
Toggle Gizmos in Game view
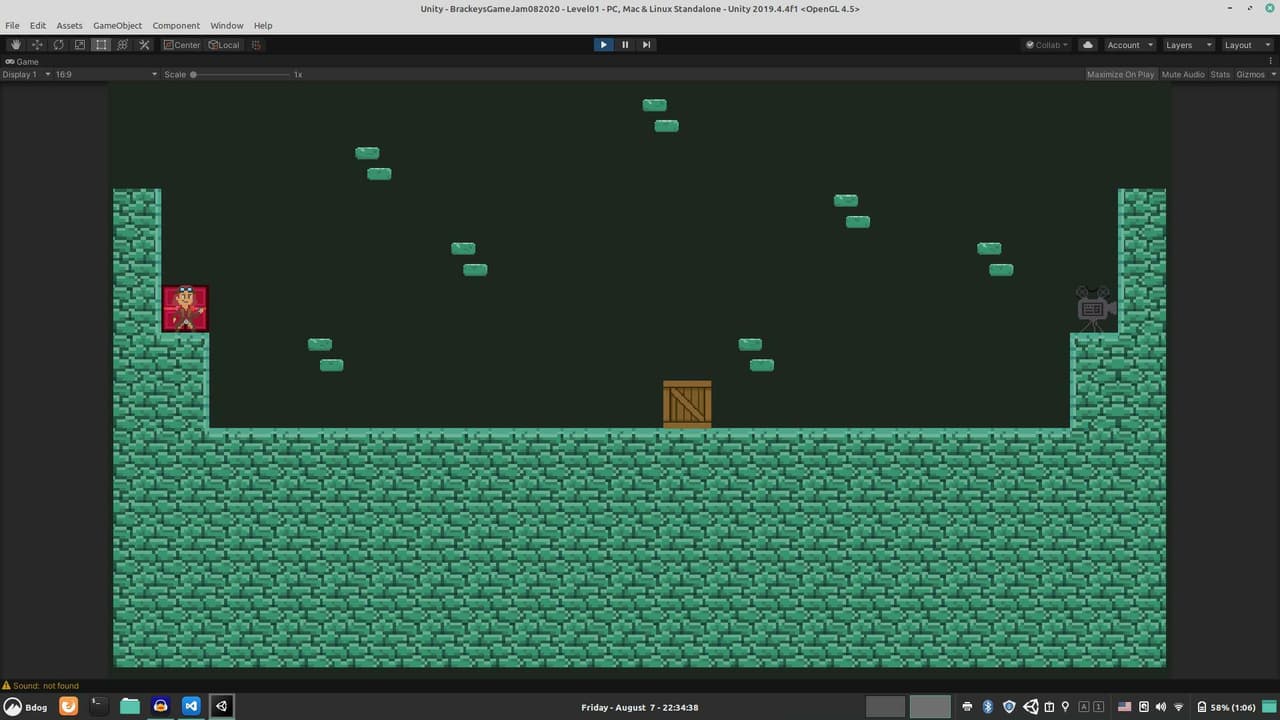1250,74
